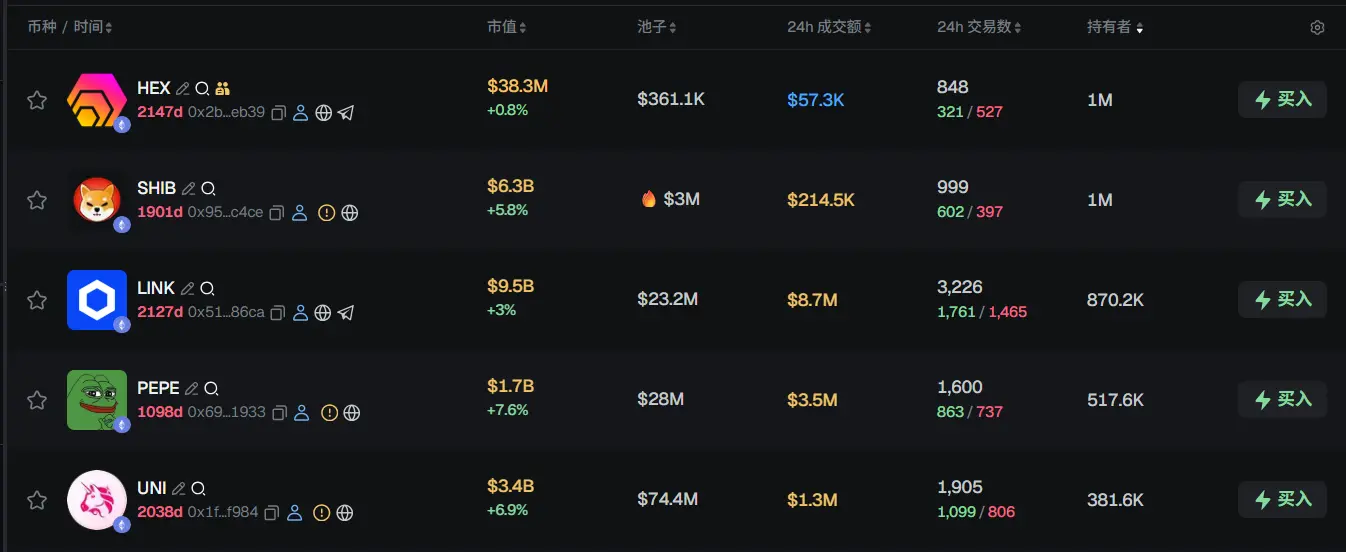The width and height of the screenshot is (1346, 552).
Task: Click the yellow warning icon on SHIB row
Action: coord(326,213)
